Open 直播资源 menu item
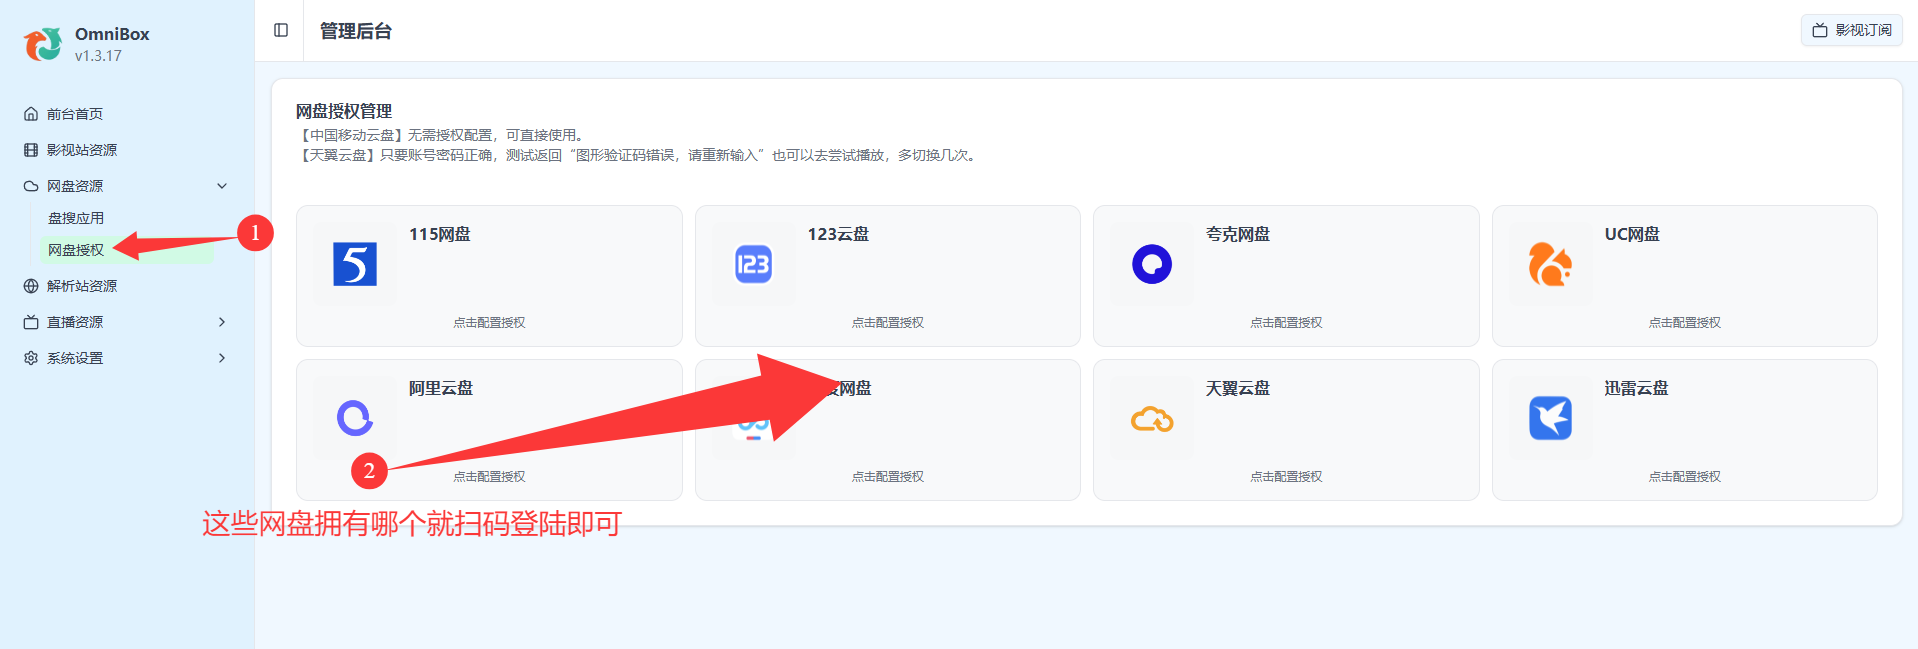Image resolution: width=1918 pixels, height=649 pixels. point(75,322)
